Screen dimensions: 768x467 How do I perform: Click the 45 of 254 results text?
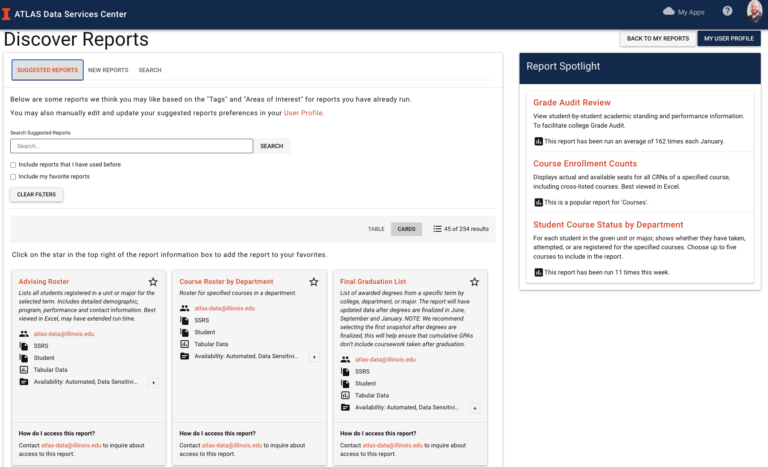[466, 229]
